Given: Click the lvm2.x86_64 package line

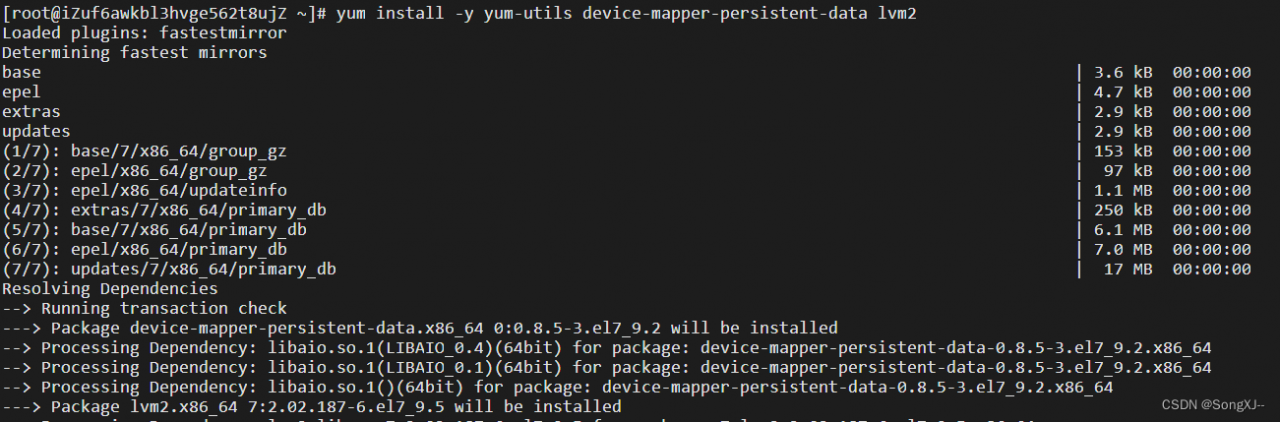Looking at the screenshot, I should point(312,406).
